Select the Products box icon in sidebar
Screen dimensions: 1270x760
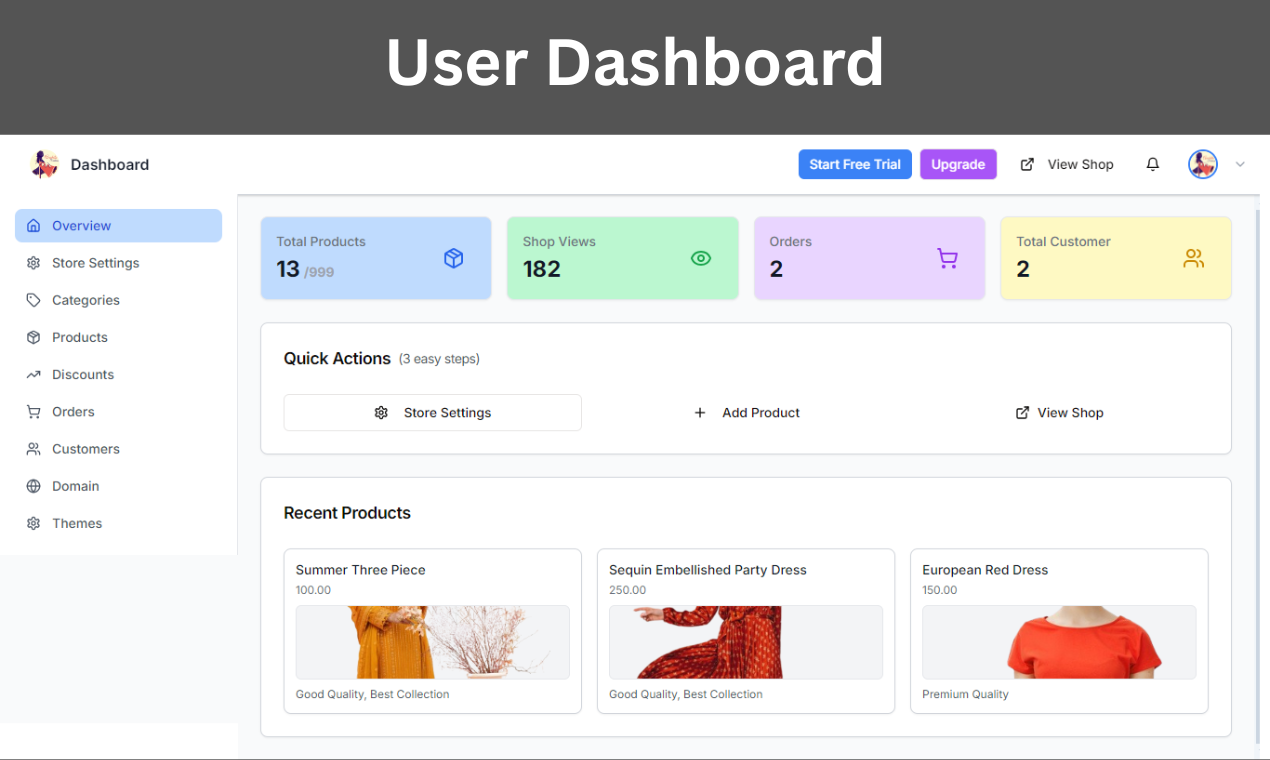(x=33, y=337)
